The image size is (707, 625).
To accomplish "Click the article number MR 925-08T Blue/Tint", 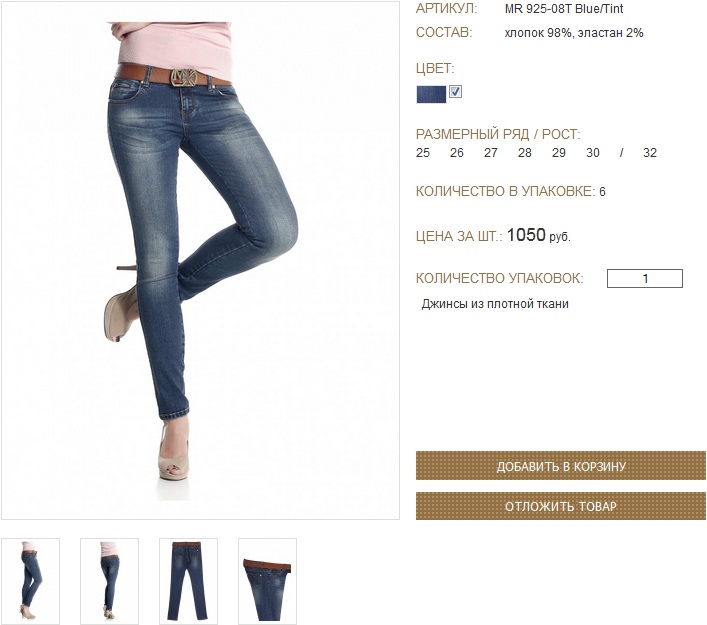I will point(564,9).
